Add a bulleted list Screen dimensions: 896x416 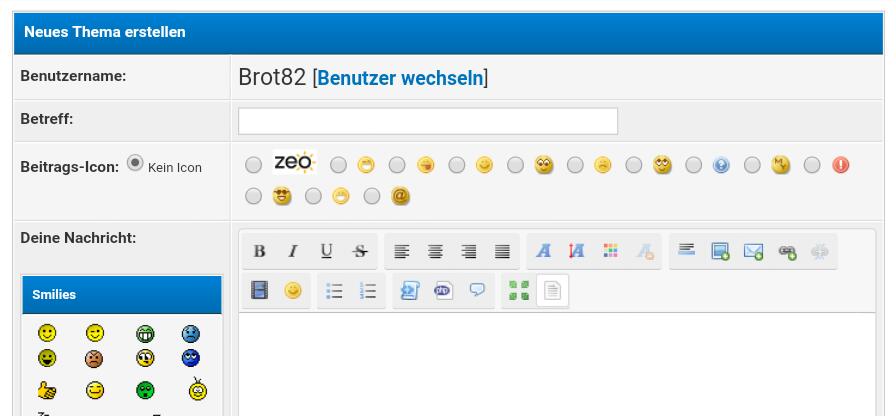(334, 291)
